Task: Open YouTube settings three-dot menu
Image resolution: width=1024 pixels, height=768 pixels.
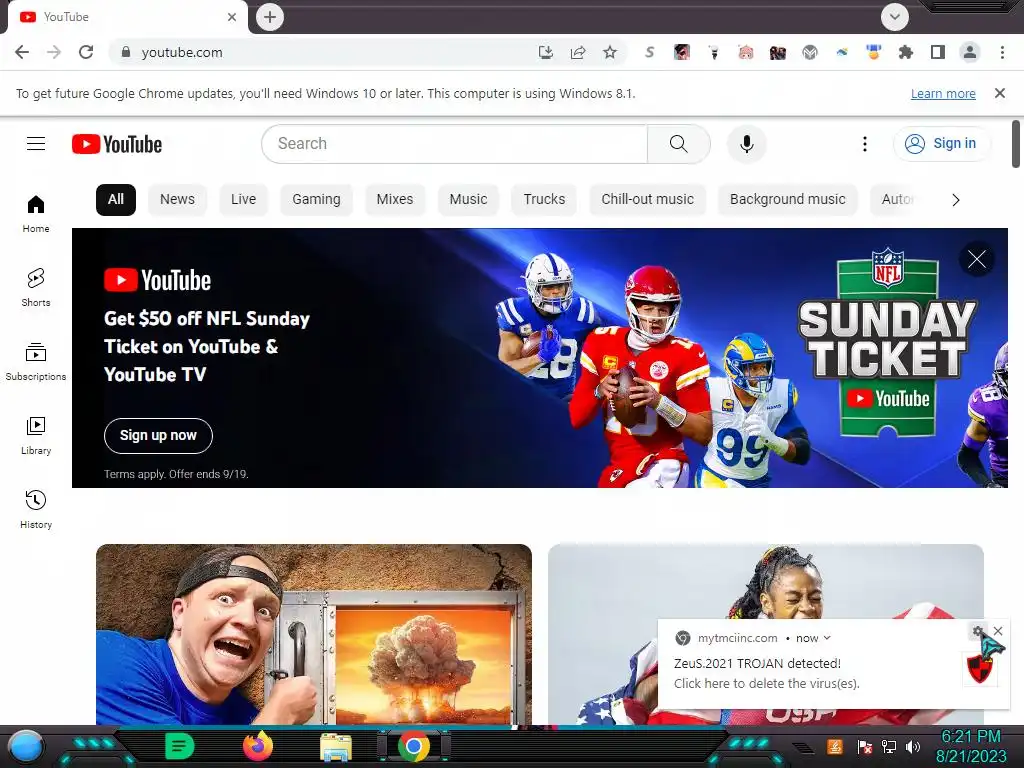Action: pos(865,144)
